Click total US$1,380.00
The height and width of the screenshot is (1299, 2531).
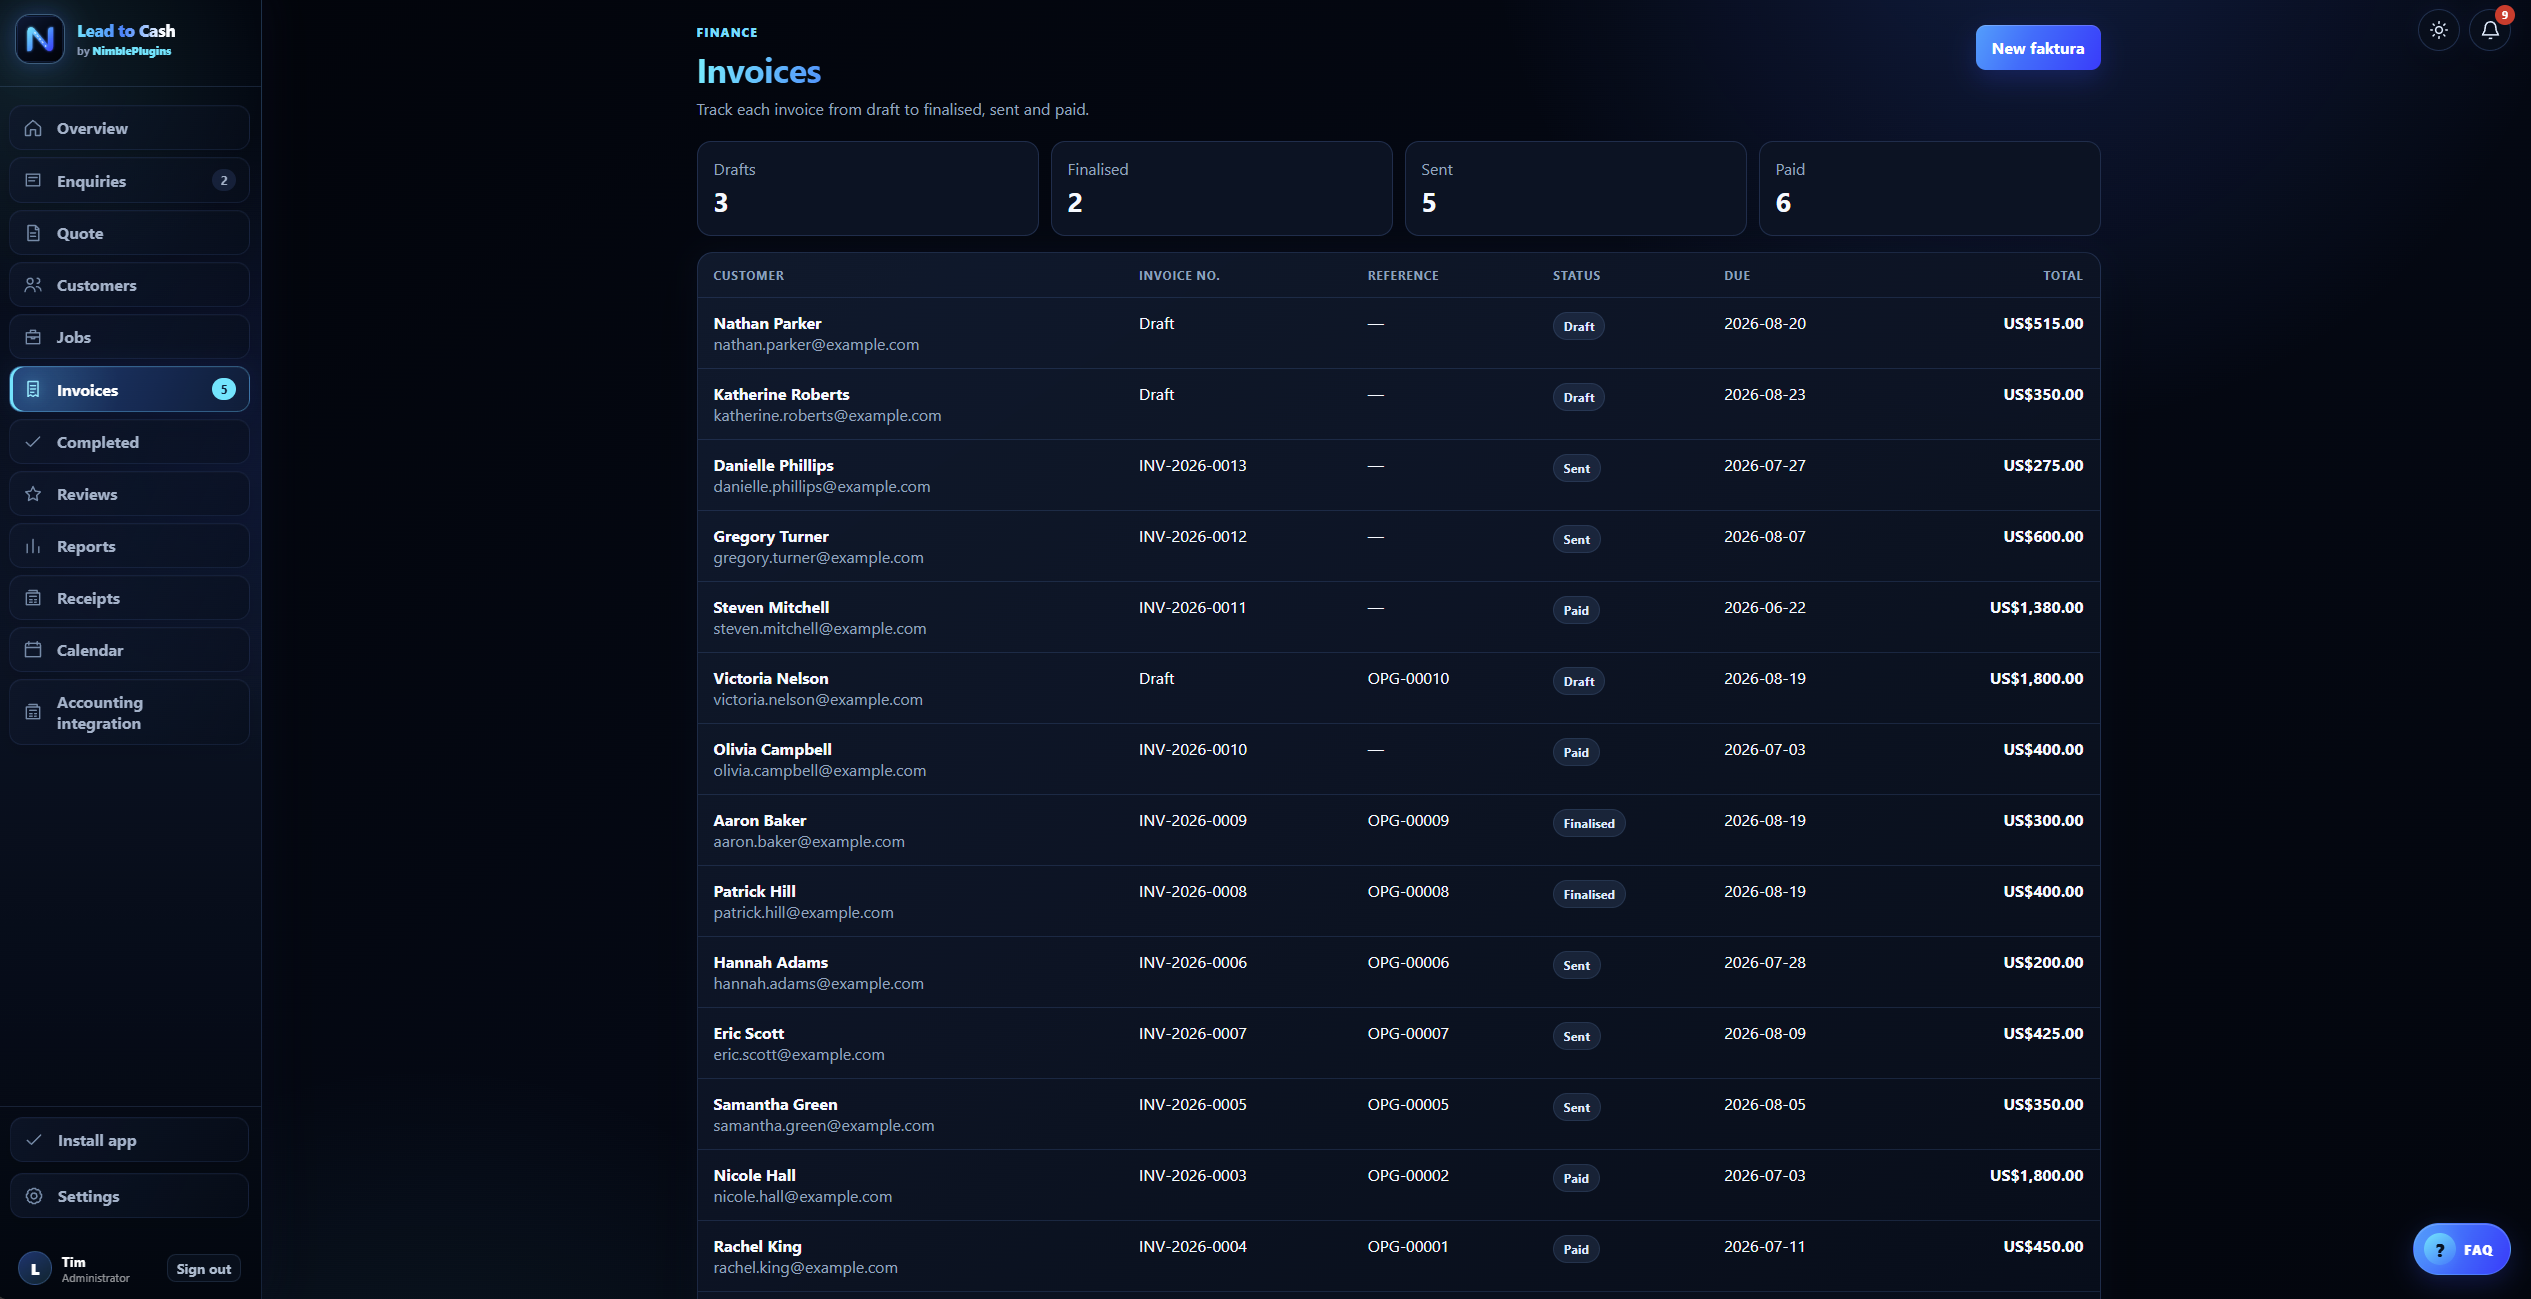tap(2036, 607)
